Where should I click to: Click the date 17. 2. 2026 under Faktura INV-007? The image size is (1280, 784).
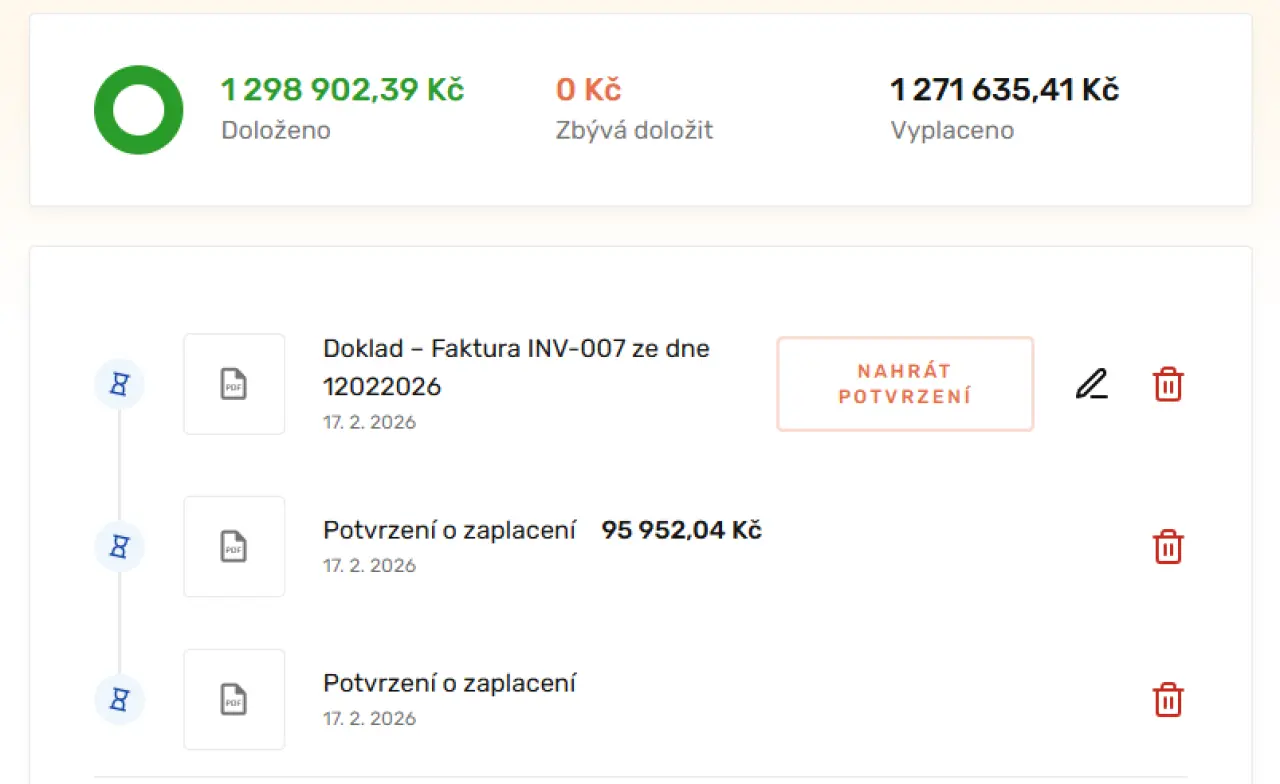pyautogui.click(x=369, y=422)
